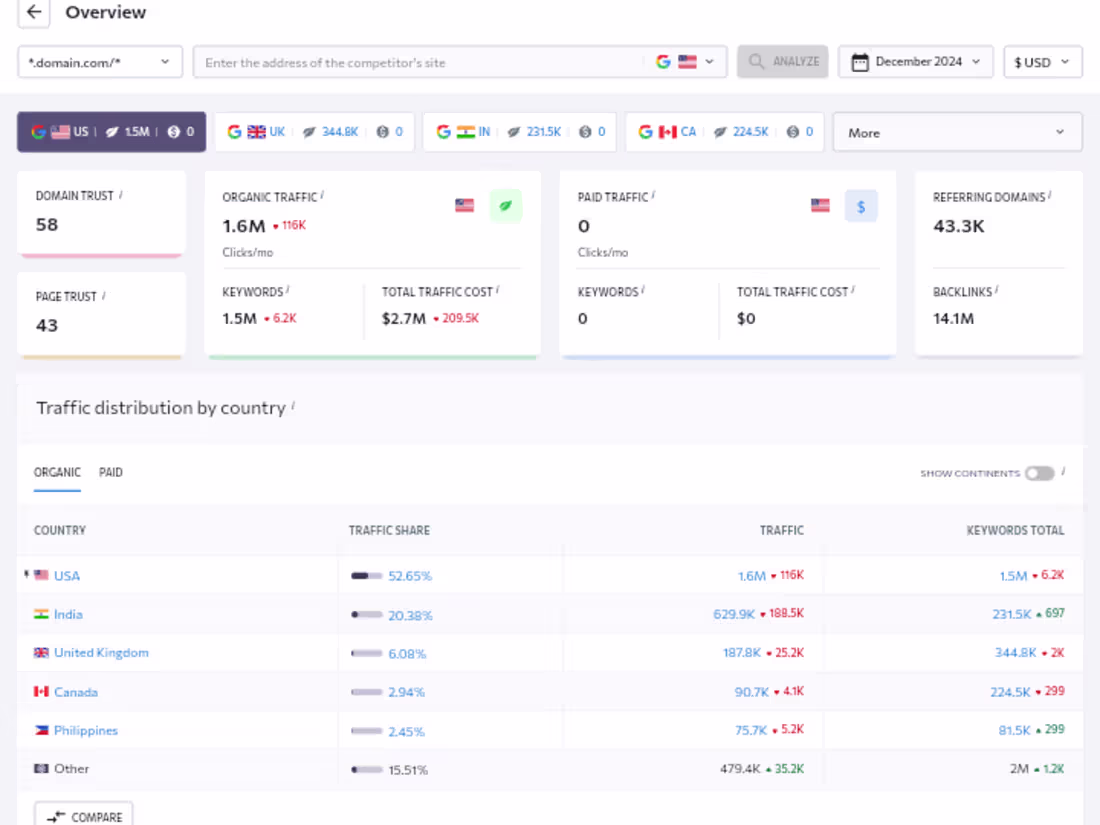This screenshot has height=825, width=1100.
Task: Click the info icon beside Traffic distribution heading
Action: (293, 406)
